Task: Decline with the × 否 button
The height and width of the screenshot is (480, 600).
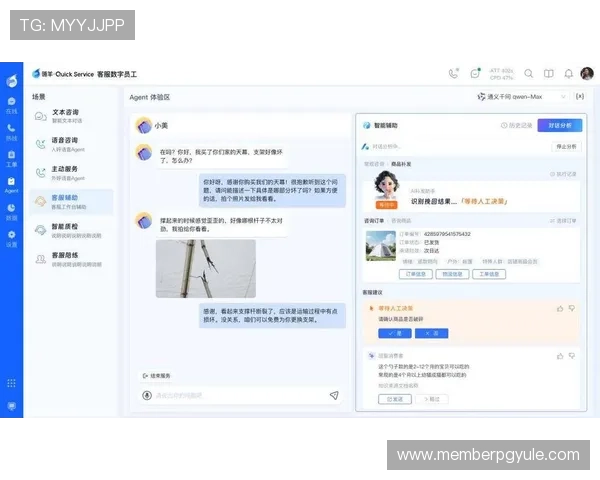Action: point(432,333)
